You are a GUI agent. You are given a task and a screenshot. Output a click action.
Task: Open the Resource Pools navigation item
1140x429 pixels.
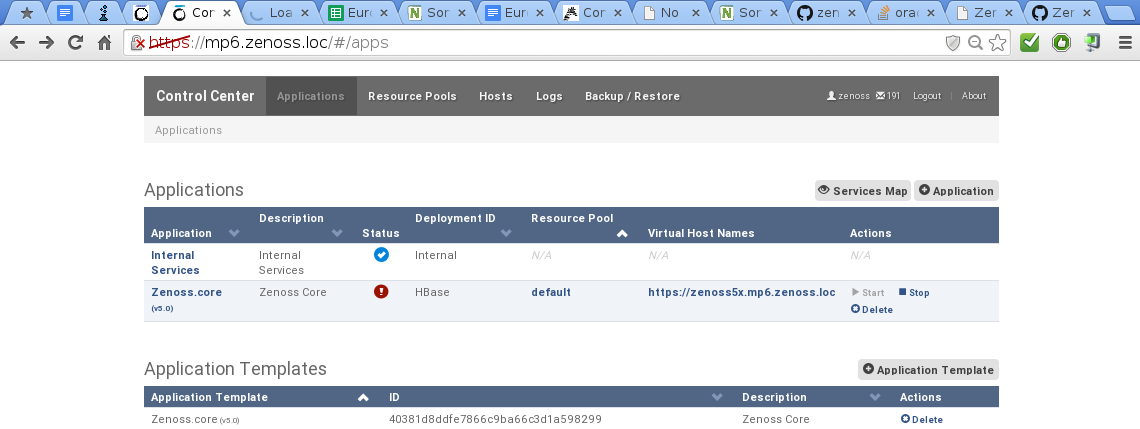pyautogui.click(x=412, y=96)
